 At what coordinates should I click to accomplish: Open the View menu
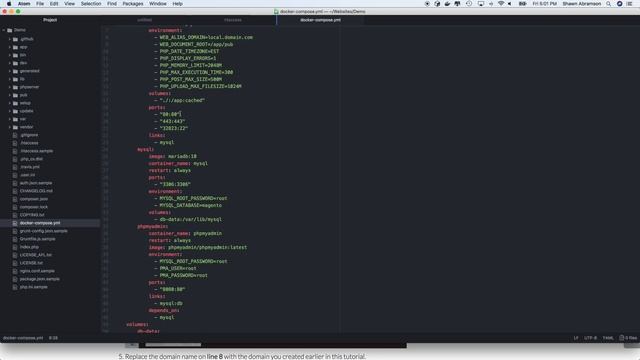click(69, 4)
